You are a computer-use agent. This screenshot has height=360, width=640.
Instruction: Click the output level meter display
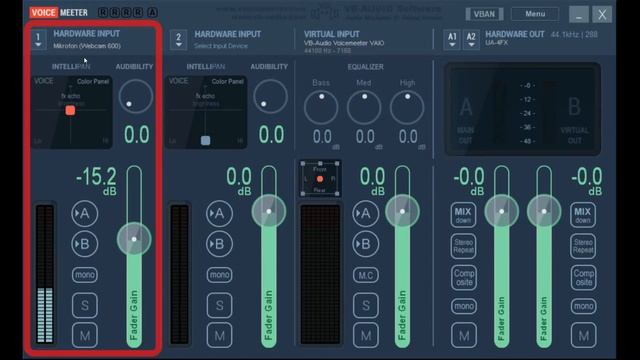(522, 109)
